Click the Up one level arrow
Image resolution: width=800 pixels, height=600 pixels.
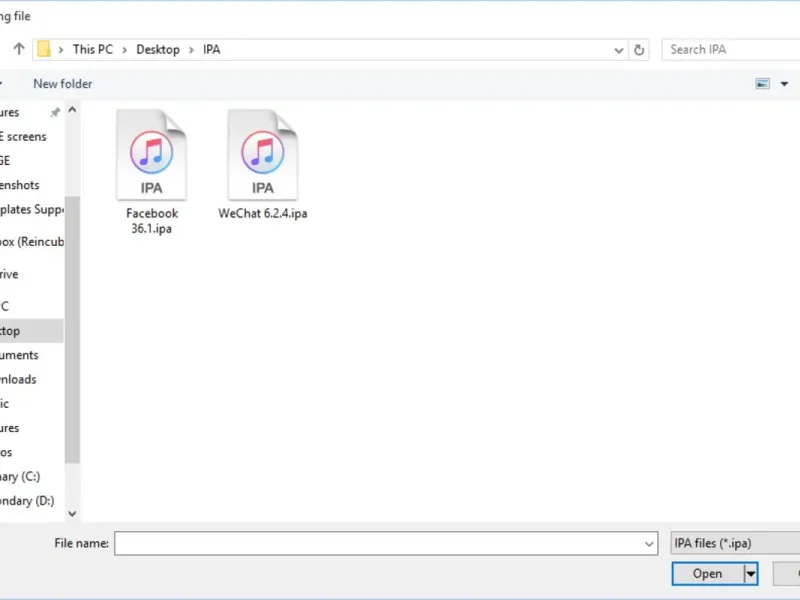point(19,49)
